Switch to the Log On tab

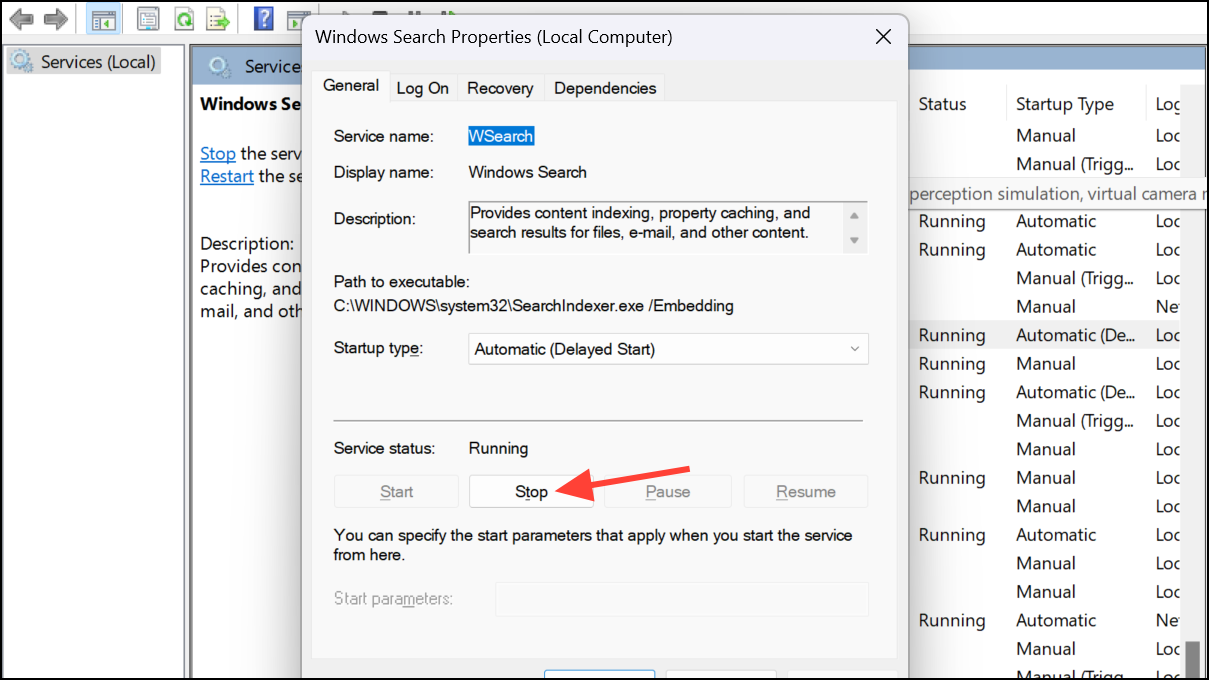422,88
